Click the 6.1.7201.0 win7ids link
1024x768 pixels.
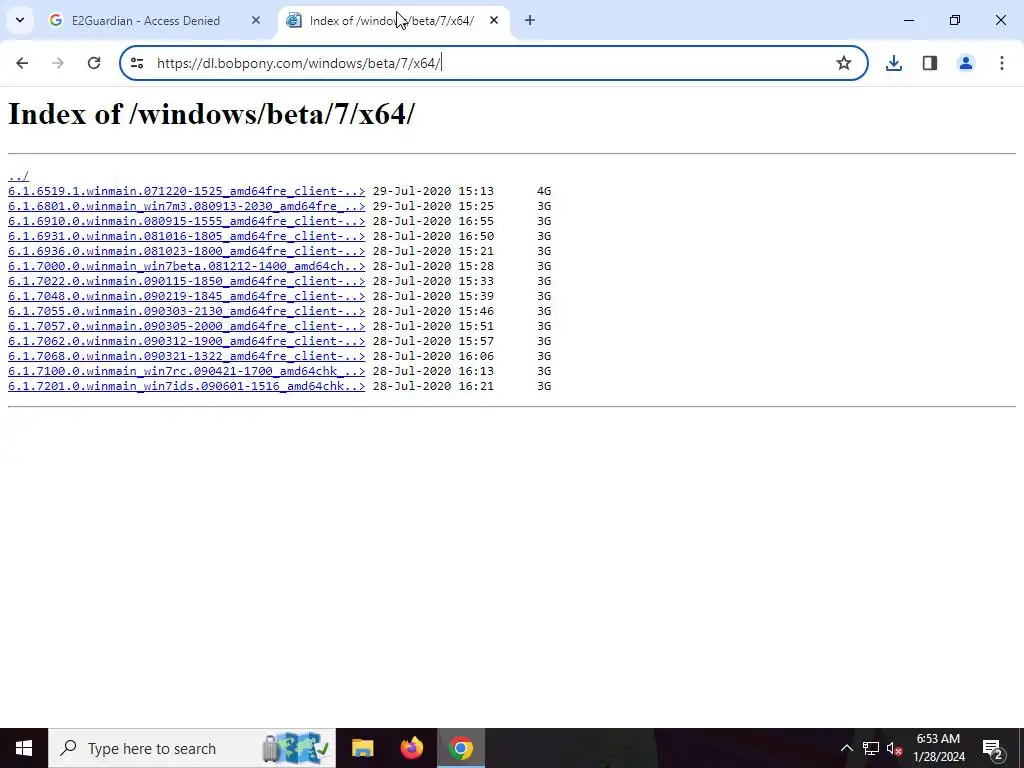[x=187, y=387]
